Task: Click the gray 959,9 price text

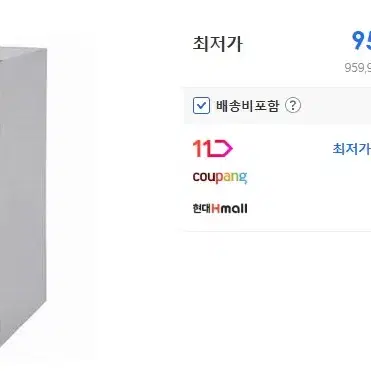Action: (x=358, y=68)
